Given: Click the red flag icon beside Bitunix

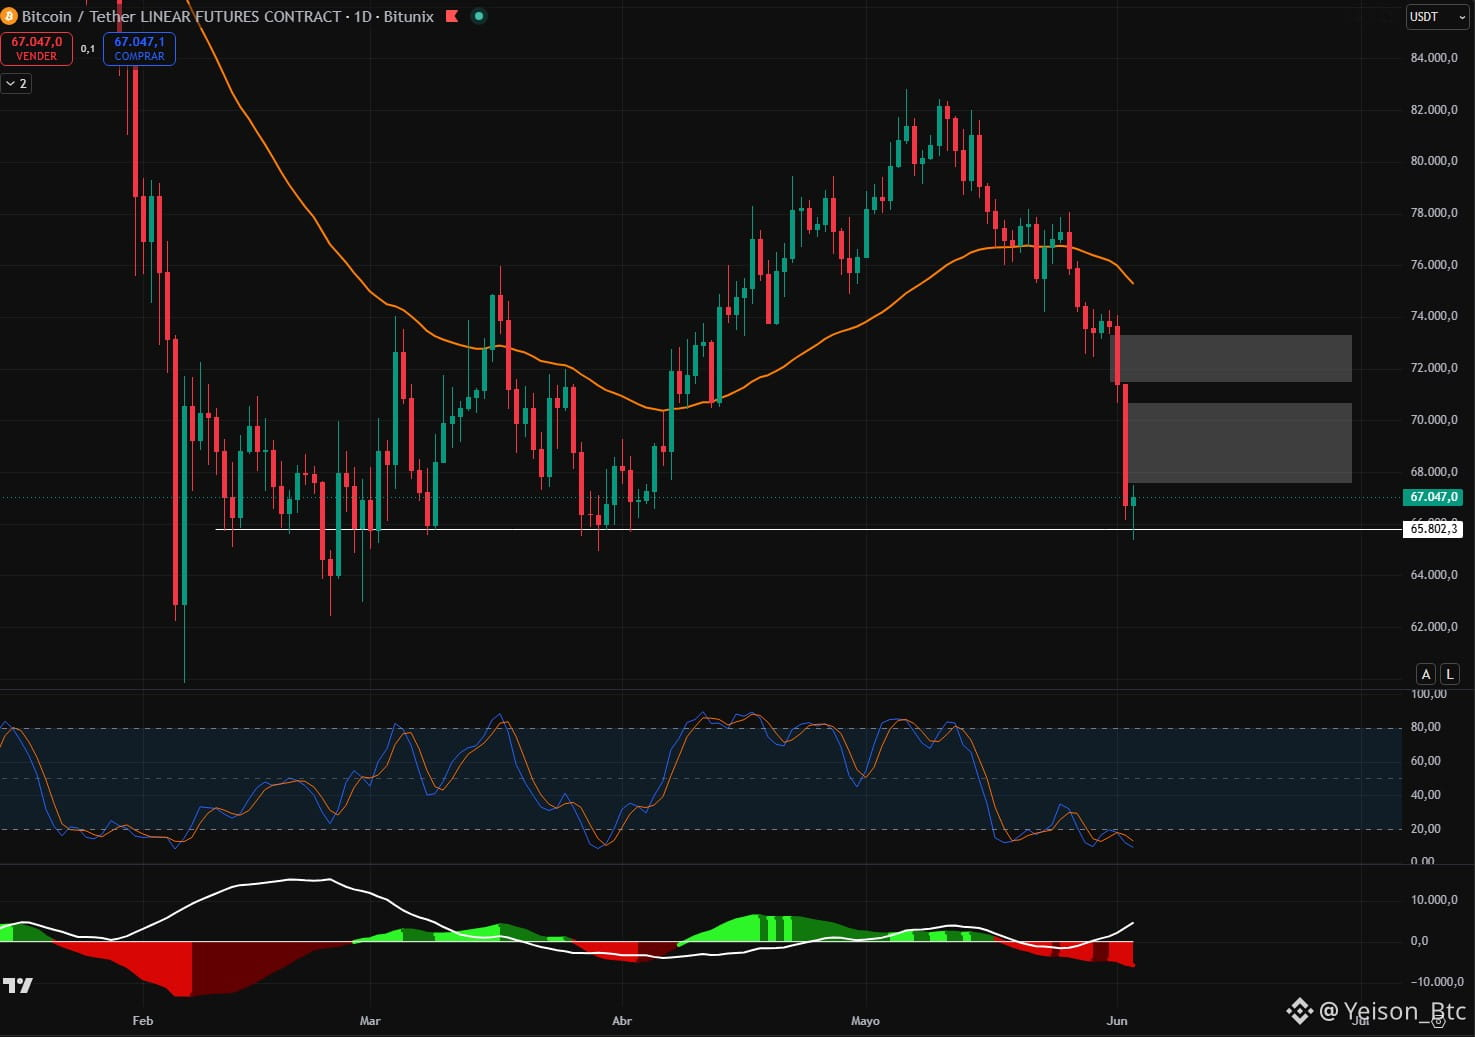Looking at the screenshot, I should (x=452, y=16).
